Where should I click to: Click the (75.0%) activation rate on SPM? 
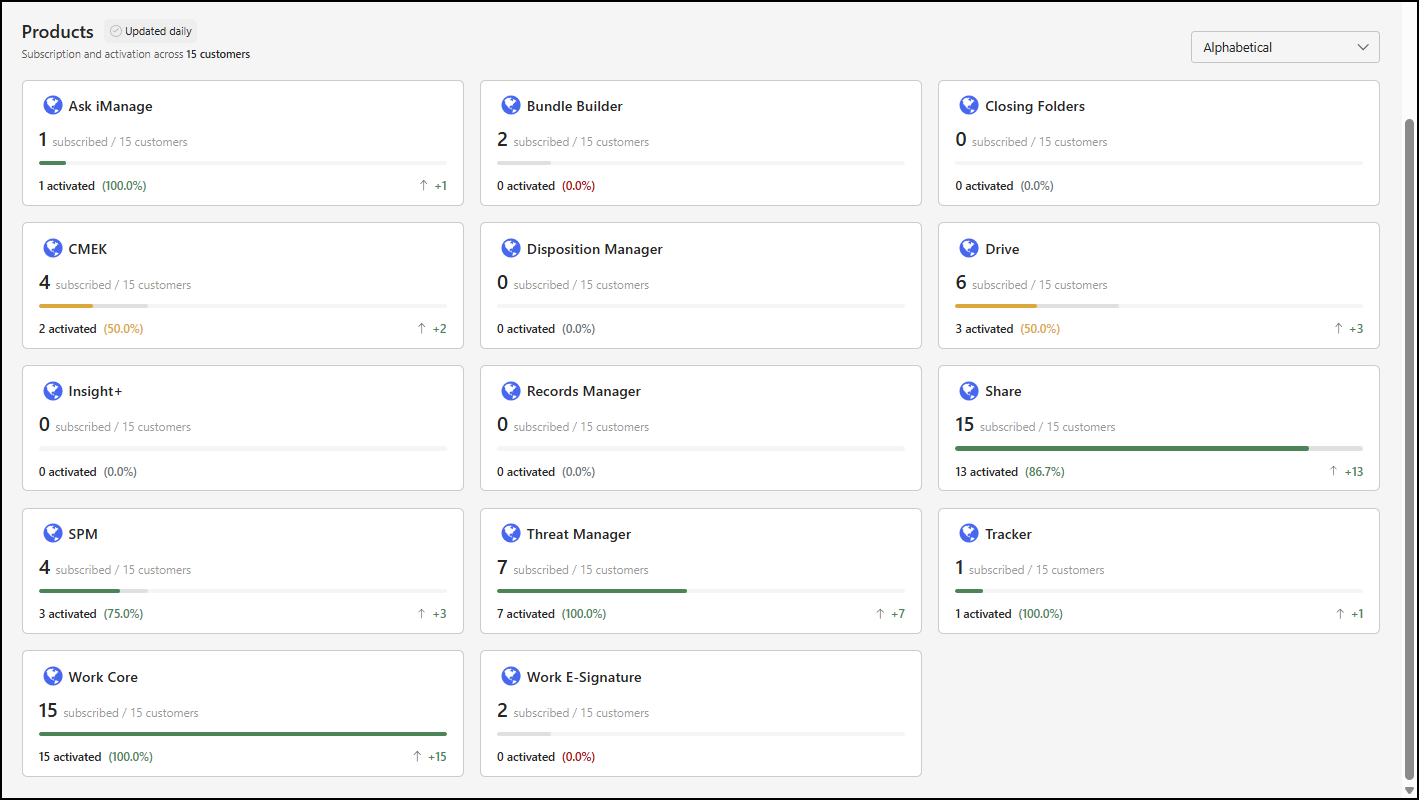(x=124, y=614)
